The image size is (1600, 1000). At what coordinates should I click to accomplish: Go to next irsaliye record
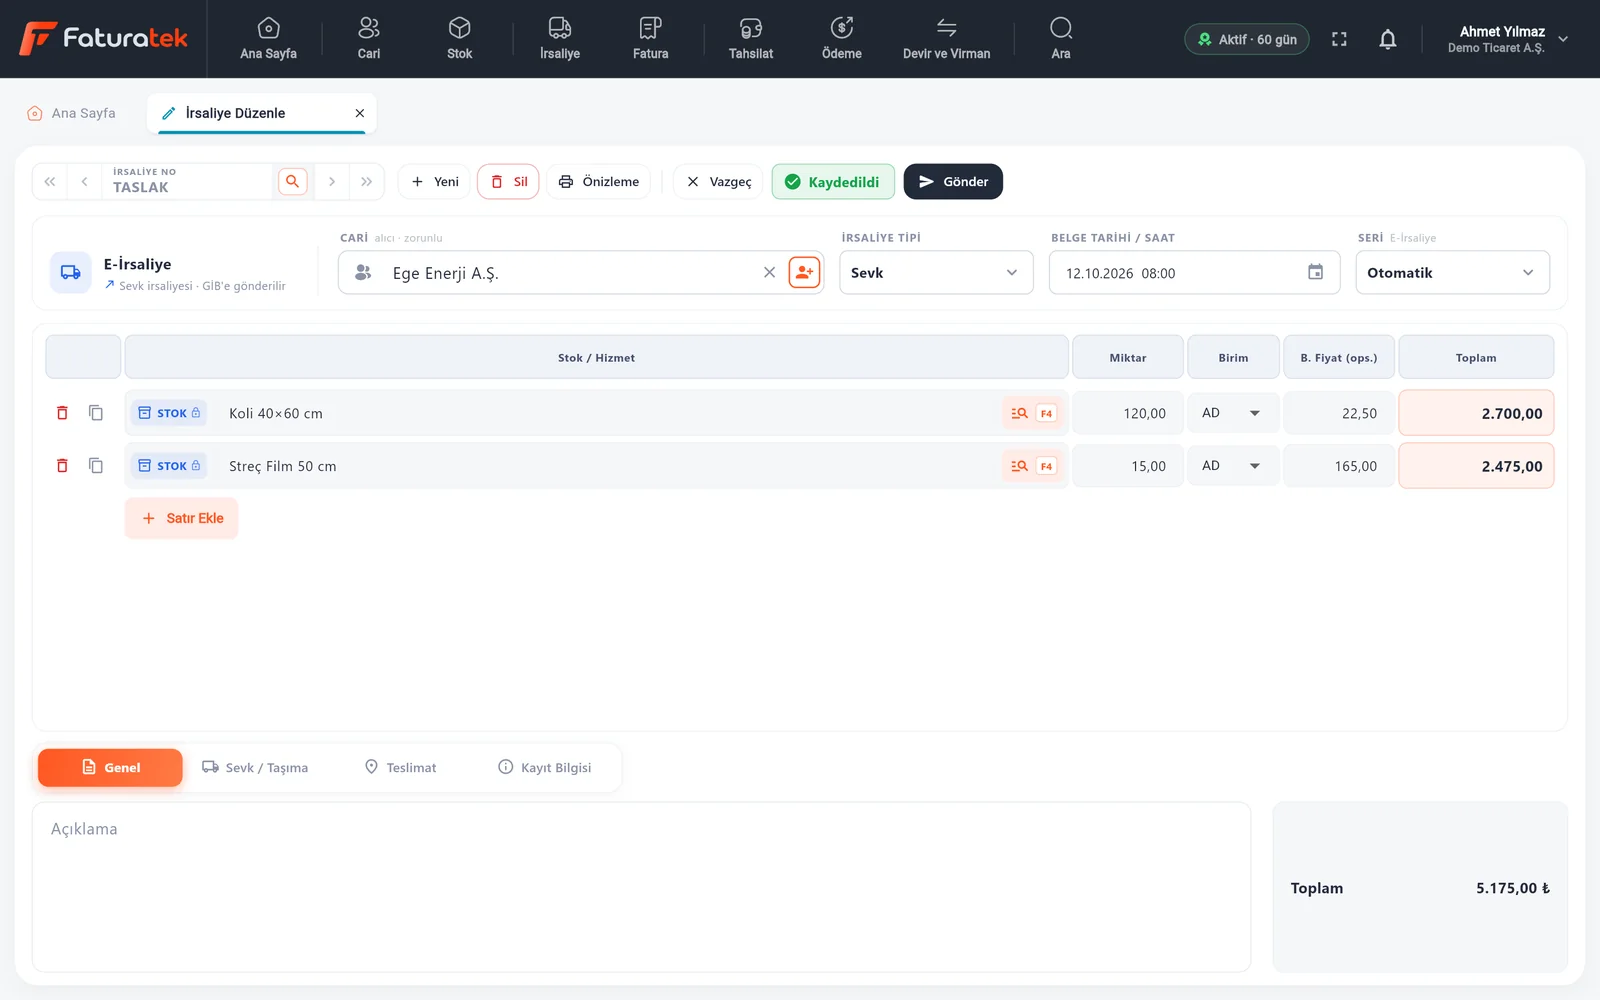pos(331,181)
